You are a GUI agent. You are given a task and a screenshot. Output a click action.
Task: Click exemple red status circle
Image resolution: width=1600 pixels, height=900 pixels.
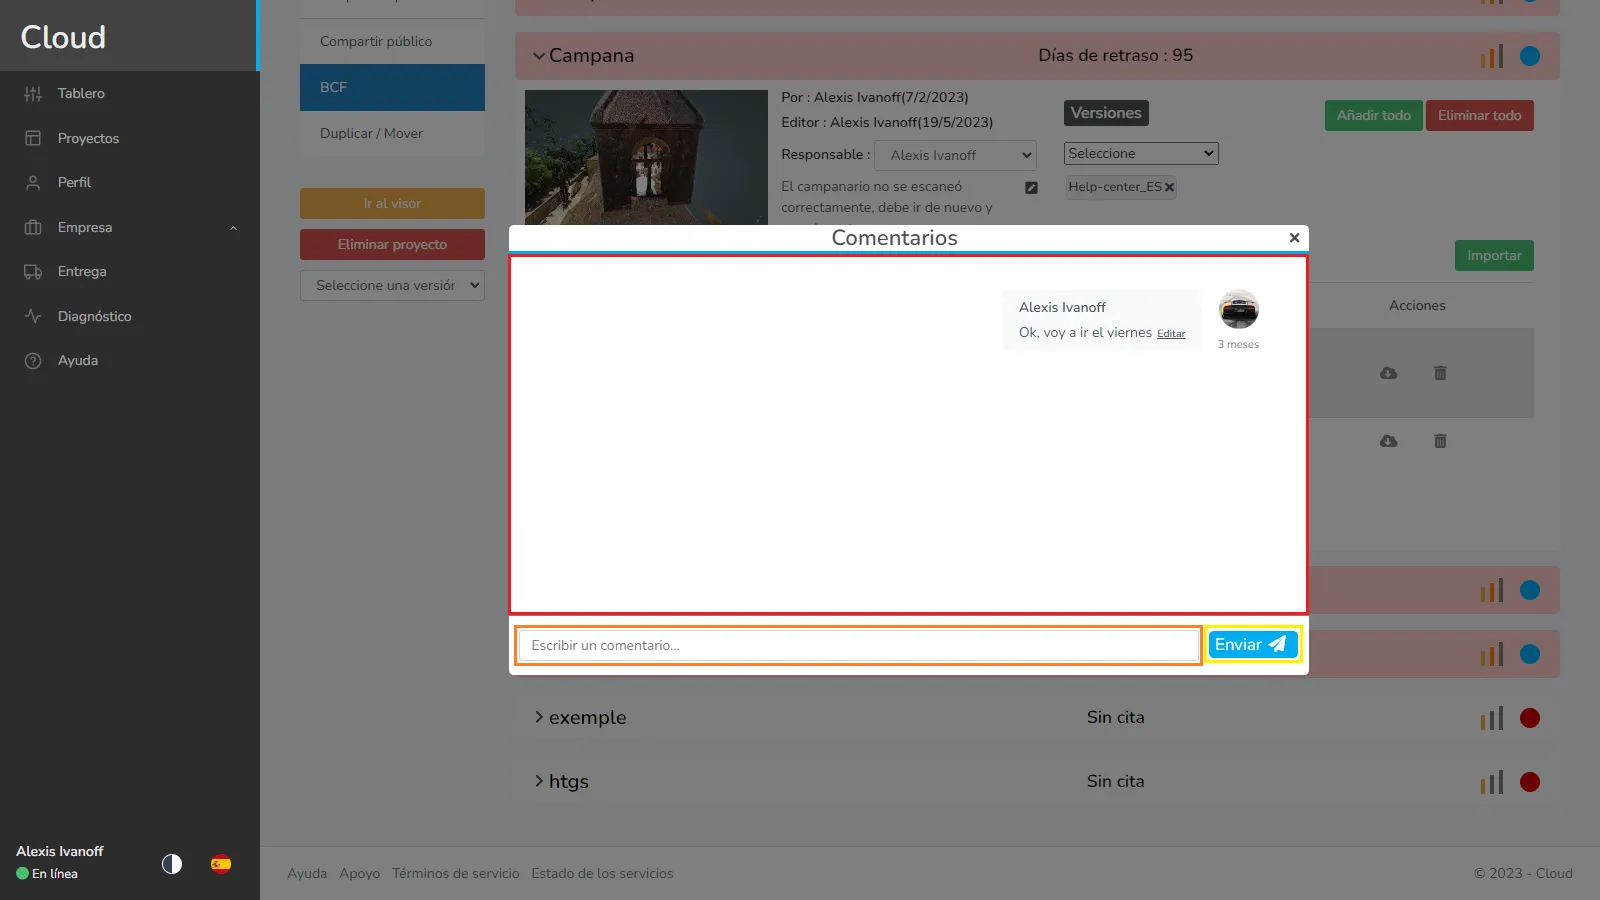point(1530,718)
